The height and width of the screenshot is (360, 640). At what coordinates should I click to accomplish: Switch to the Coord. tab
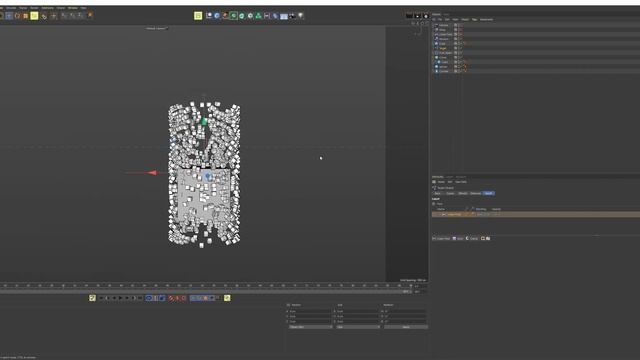pyautogui.click(x=450, y=193)
